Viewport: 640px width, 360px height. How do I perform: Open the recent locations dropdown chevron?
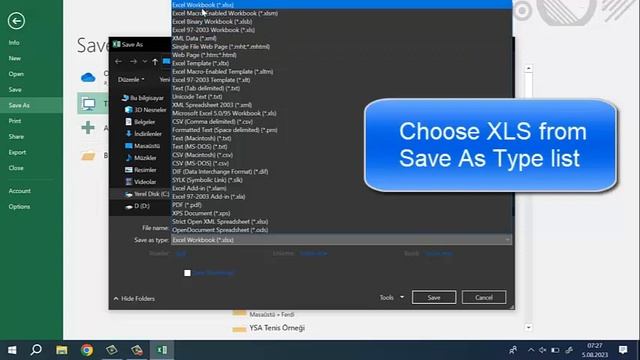144,62
